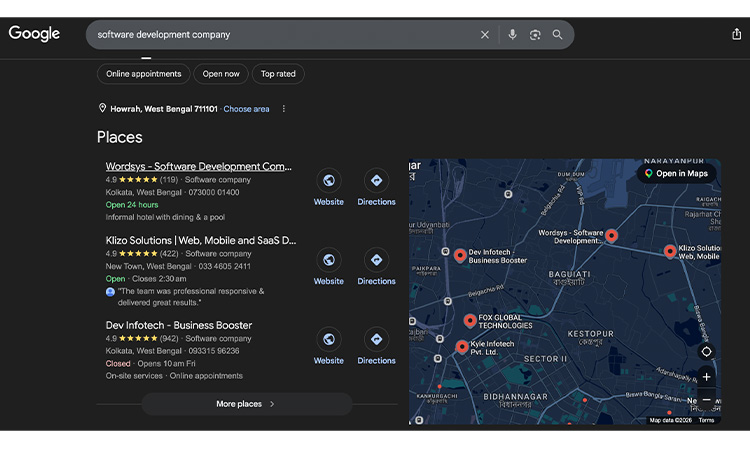750x450 pixels.
Task: Click the Klizo review quote text
Action: [191, 297]
